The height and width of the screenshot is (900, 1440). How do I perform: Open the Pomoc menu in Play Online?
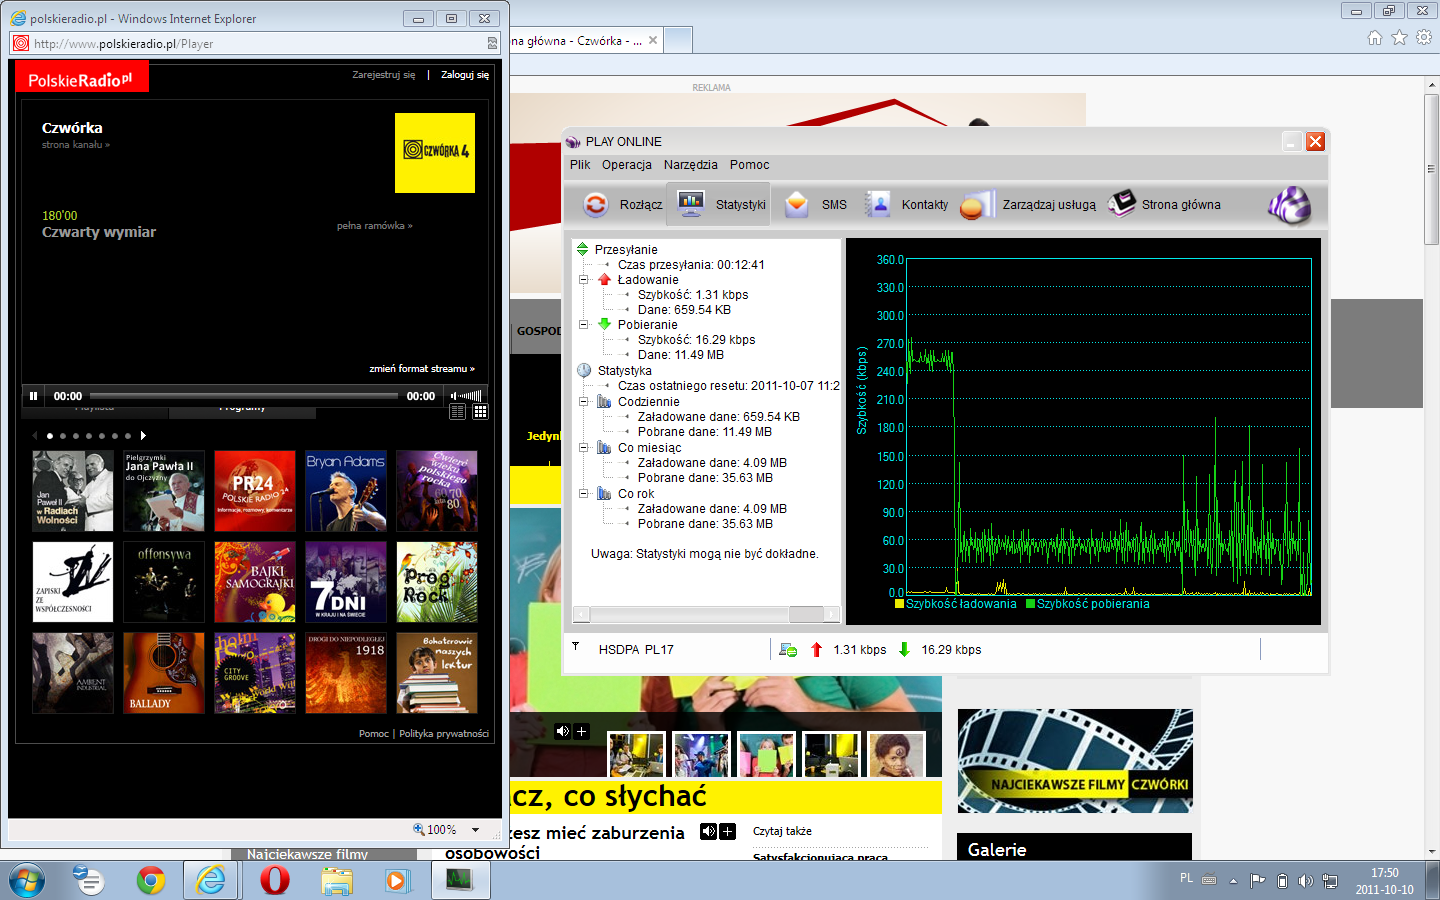[x=750, y=165]
